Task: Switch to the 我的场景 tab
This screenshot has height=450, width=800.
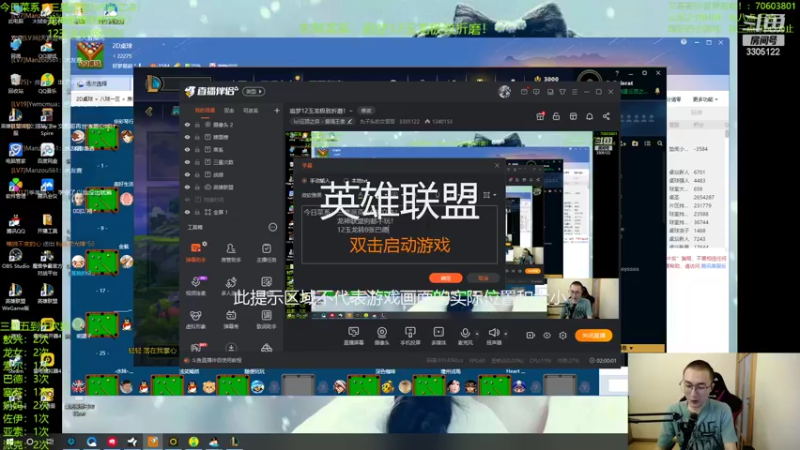Action: point(205,110)
